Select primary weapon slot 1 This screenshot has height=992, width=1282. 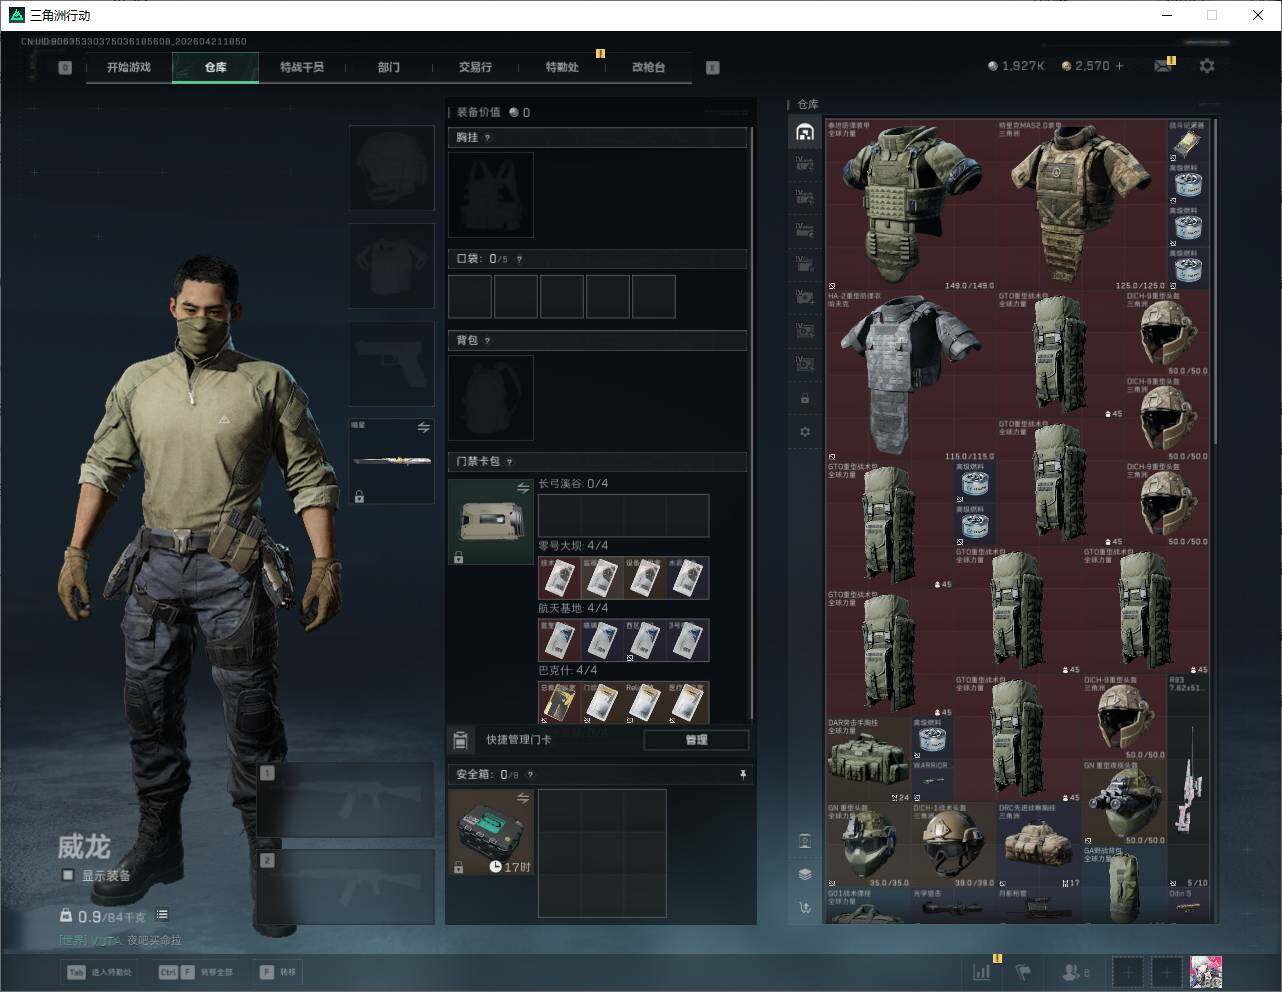[x=346, y=800]
